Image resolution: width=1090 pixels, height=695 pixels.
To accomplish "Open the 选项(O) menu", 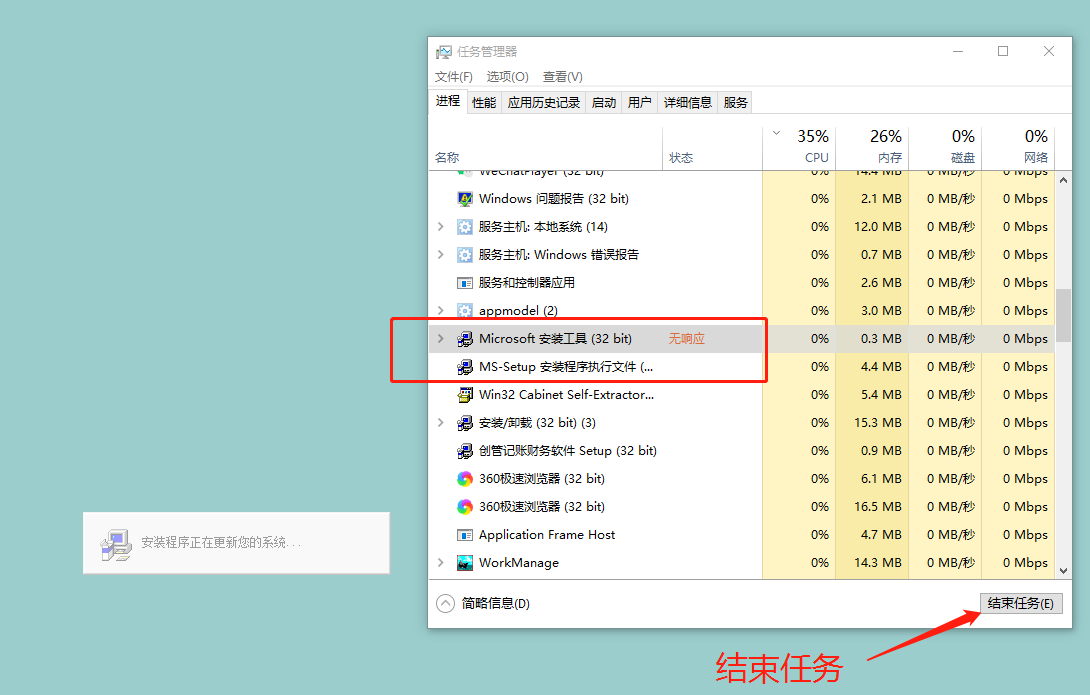I will 508,77.
